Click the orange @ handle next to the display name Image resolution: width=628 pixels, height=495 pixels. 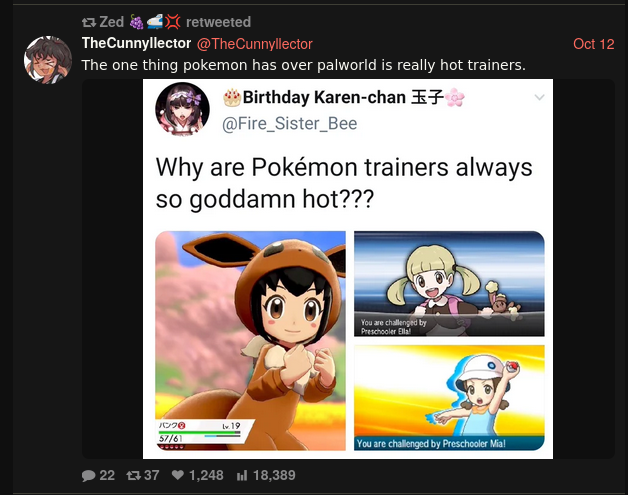[254, 44]
